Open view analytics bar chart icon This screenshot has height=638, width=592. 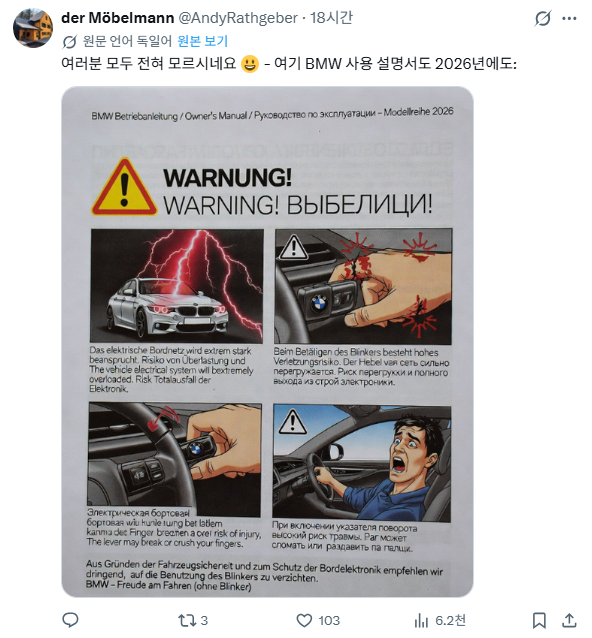[421, 621]
